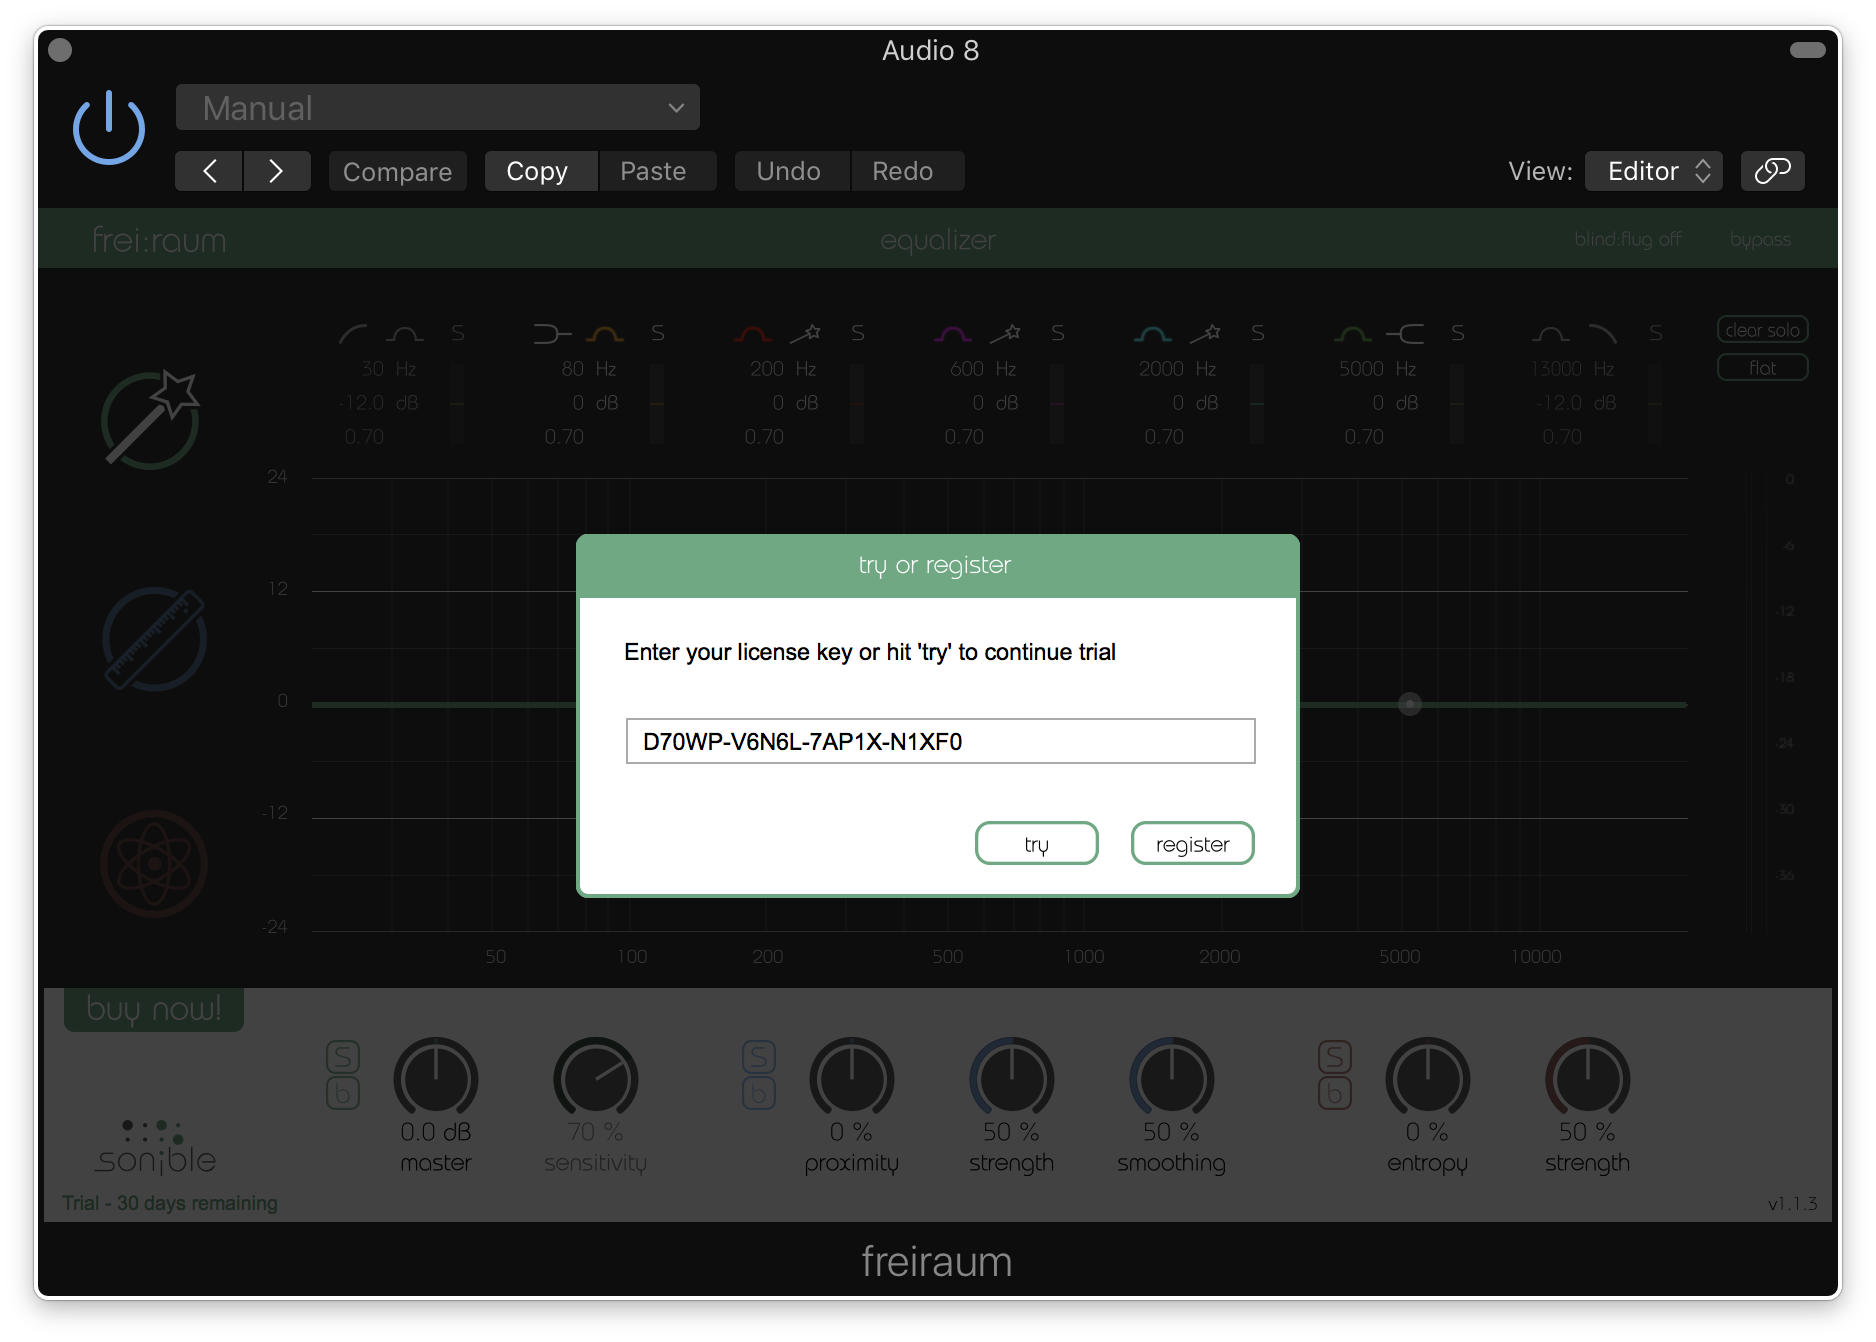This screenshot has height=1342, width=1876.
Task: Click the register button in dialog
Action: point(1192,844)
